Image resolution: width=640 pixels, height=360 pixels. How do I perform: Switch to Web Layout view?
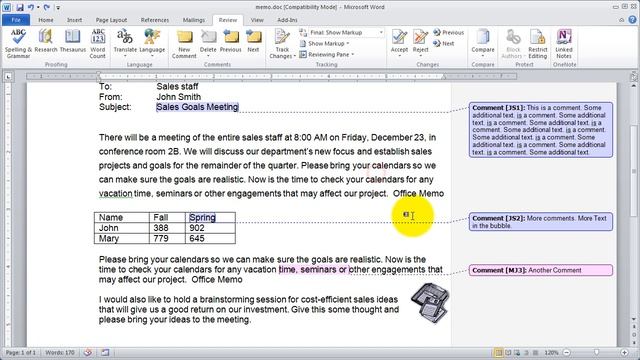coord(517,352)
